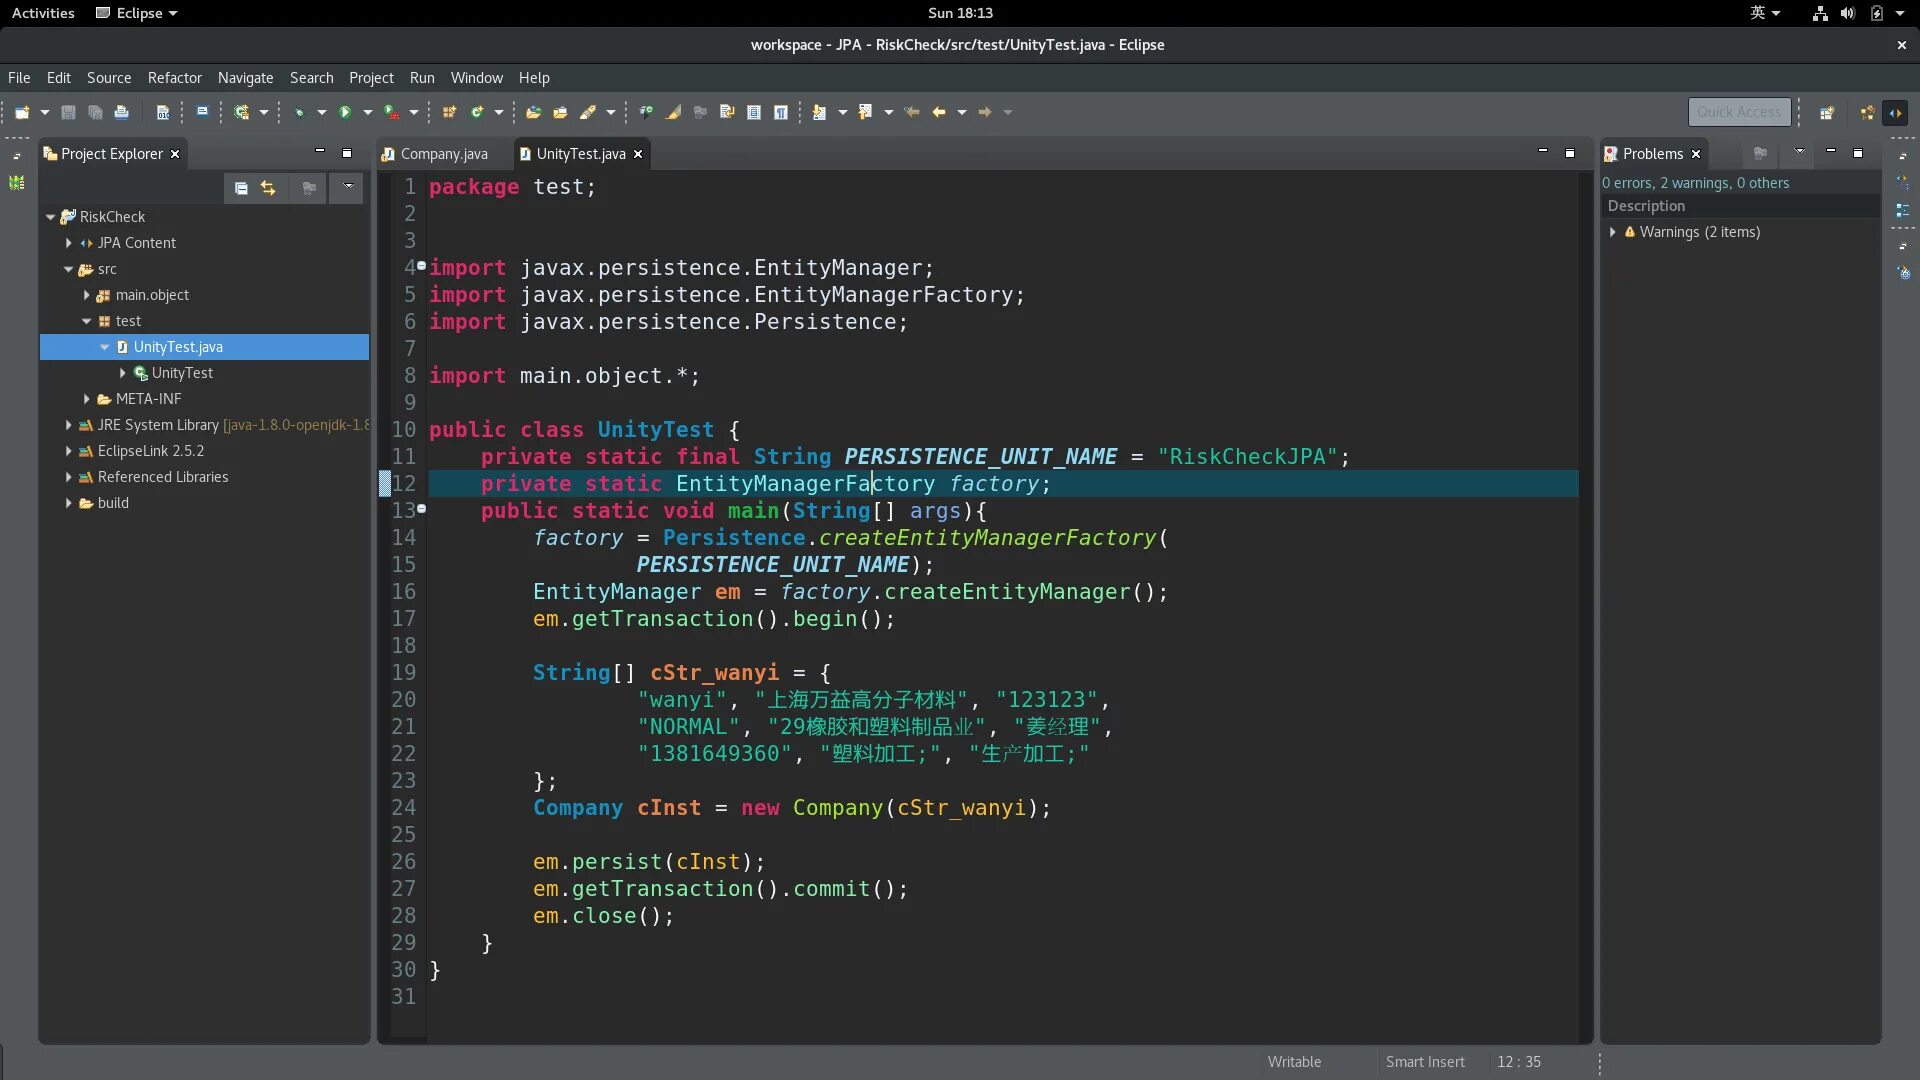
Task: Click the New Java Class icon
Action: pos(477,112)
